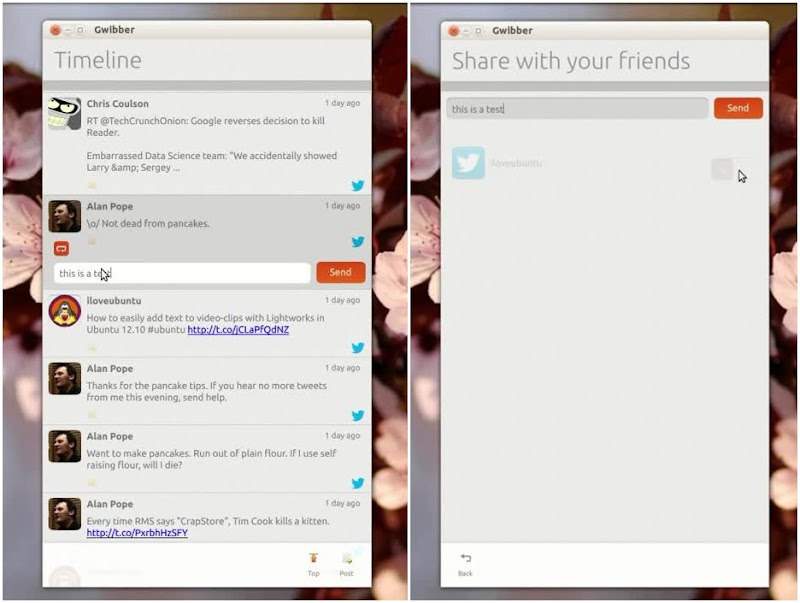Close the Timeline Gwibber window
The width and height of the screenshot is (800, 603).
point(55,31)
